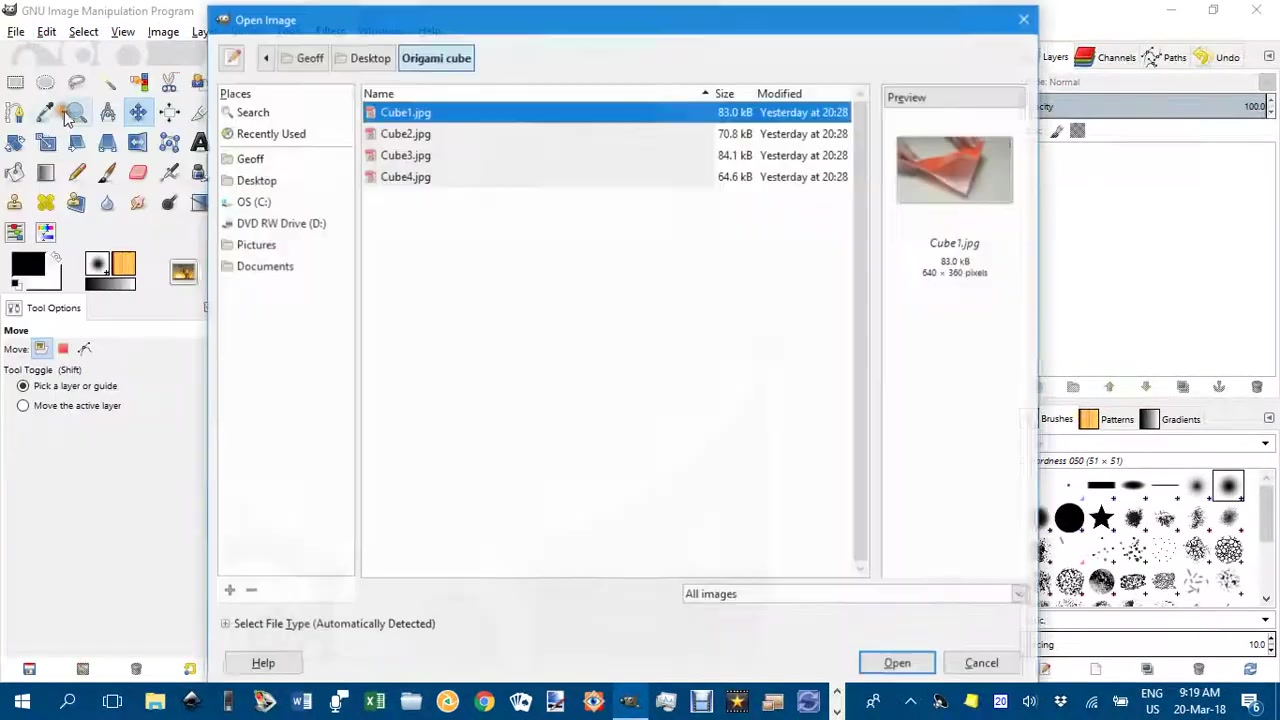
Task: Activate the Eraser tool
Action: (138, 173)
